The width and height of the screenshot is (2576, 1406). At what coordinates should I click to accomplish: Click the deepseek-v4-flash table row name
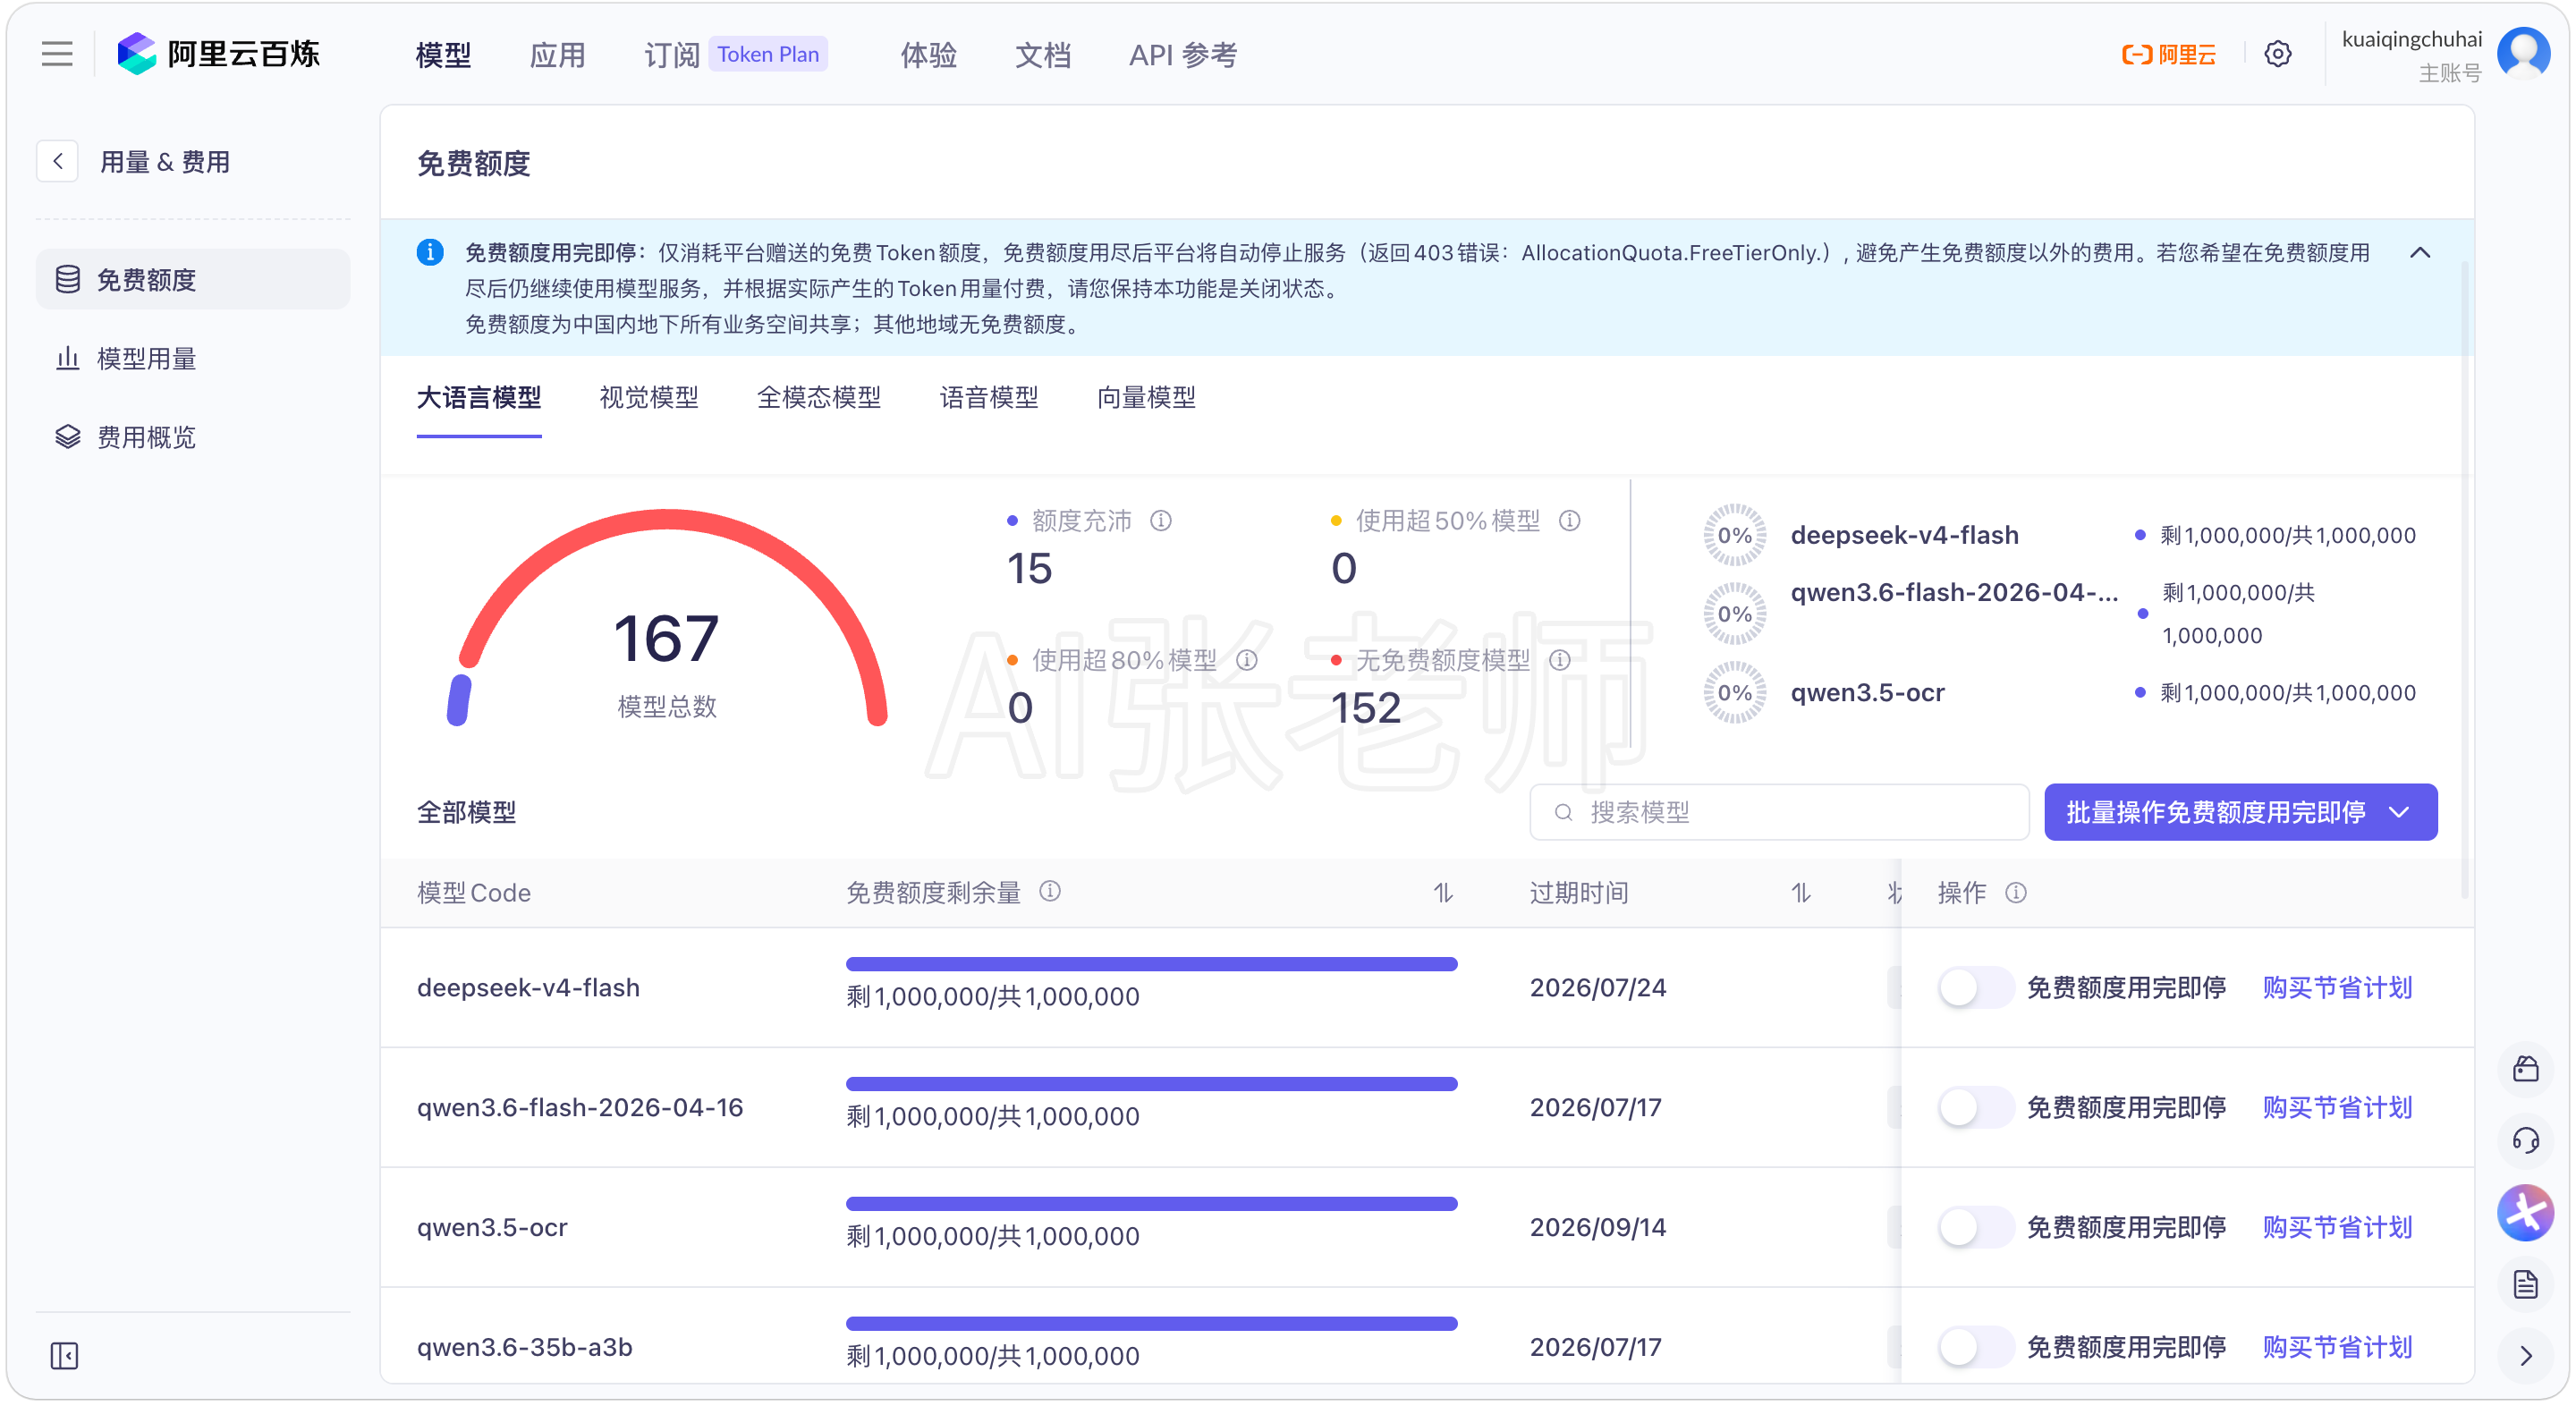click(x=528, y=987)
